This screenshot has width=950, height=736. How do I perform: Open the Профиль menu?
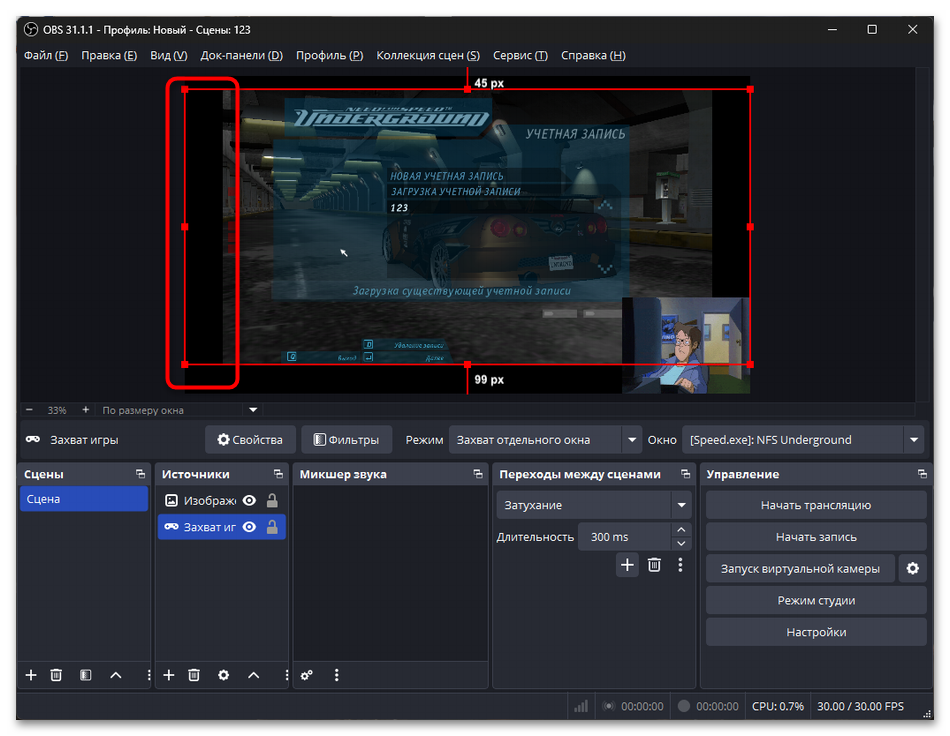329,55
